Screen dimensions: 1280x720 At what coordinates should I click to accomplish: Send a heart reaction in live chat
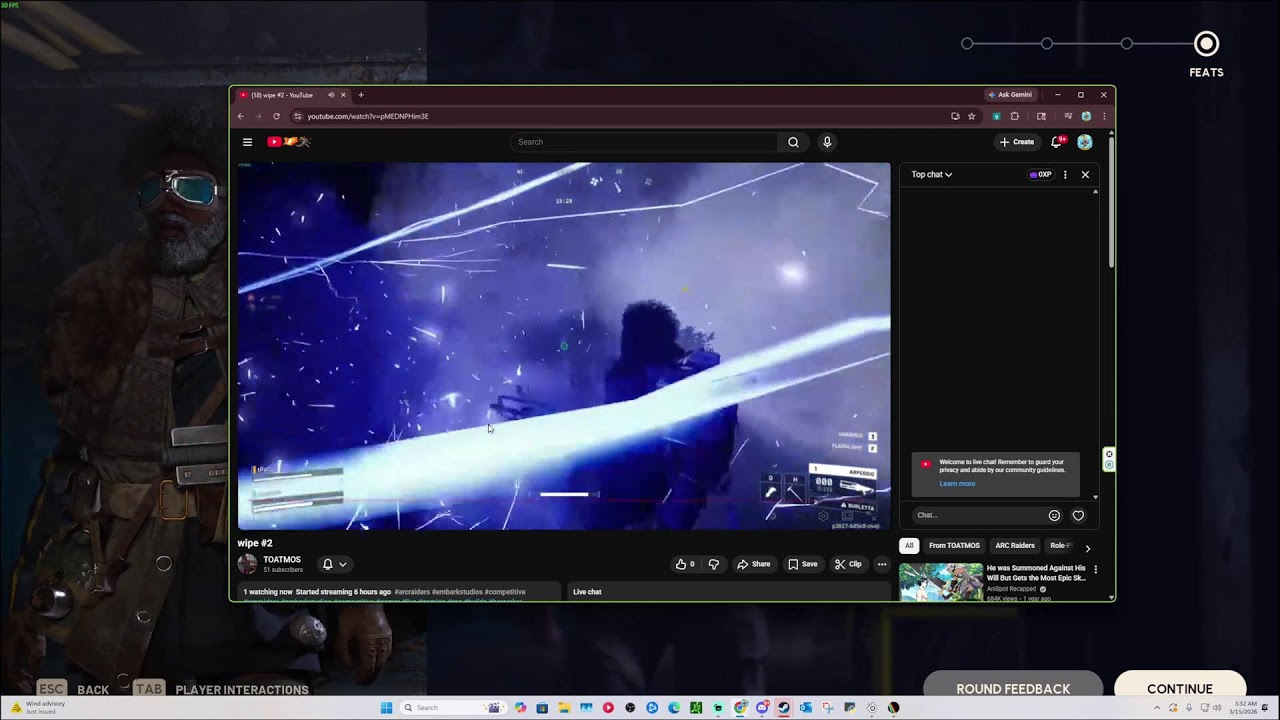(x=1078, y=515)
